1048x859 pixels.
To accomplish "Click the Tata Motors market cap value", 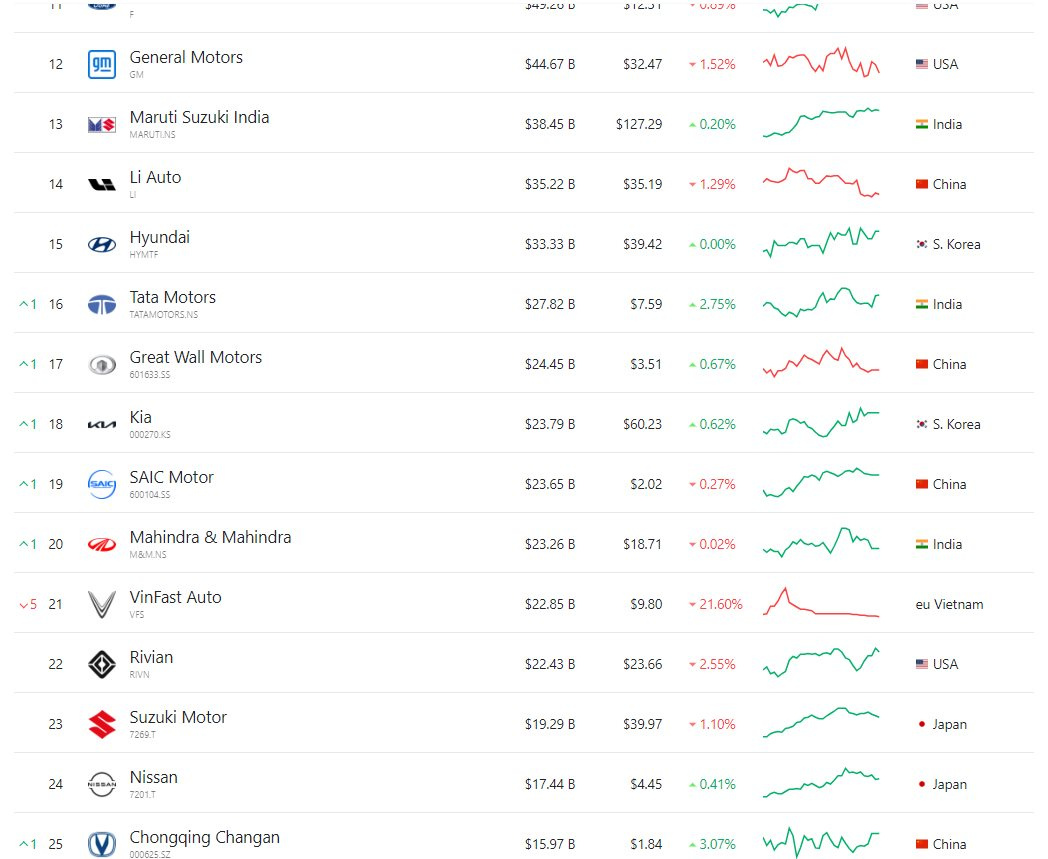I will pos(550,304).
